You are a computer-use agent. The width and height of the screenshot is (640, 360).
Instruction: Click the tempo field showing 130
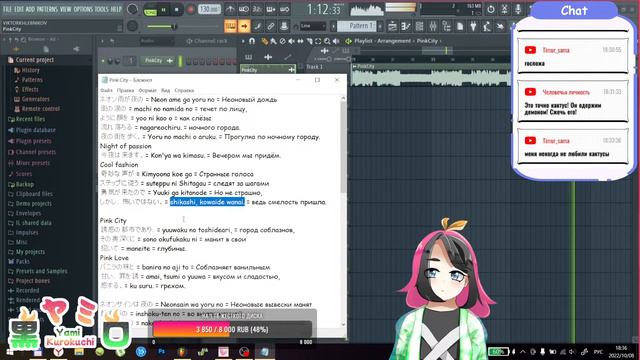pyautogui.click(x=209, y=9)
